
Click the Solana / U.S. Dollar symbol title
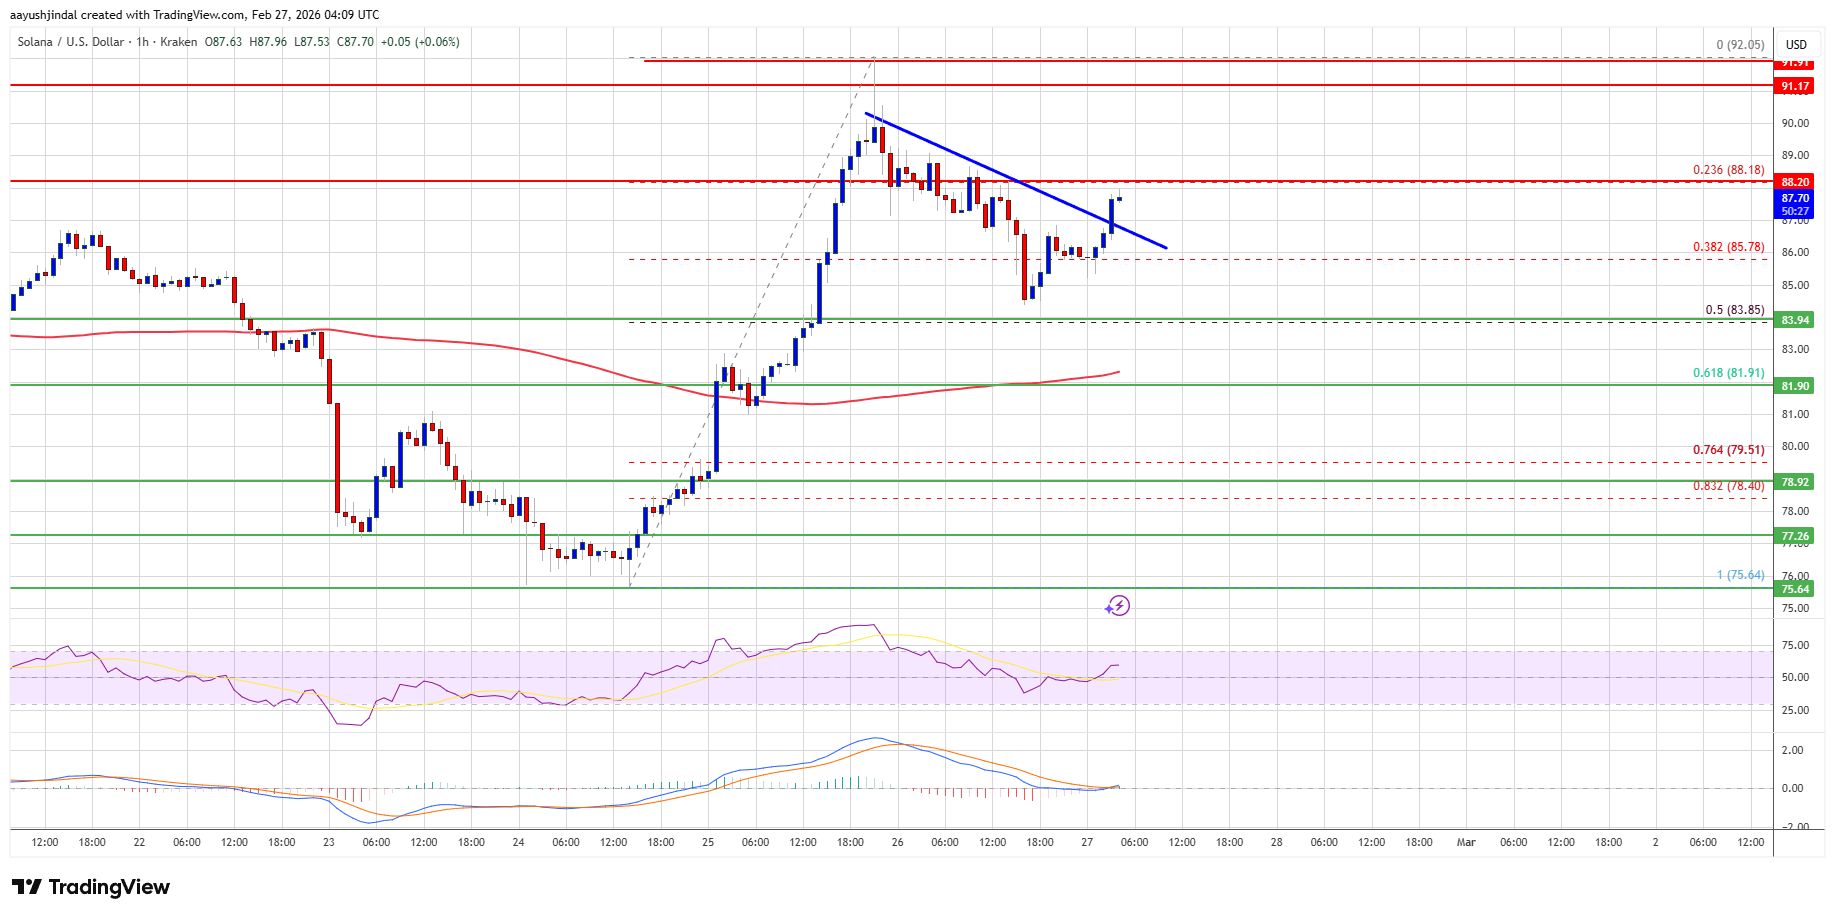click(x=70, y=42)
